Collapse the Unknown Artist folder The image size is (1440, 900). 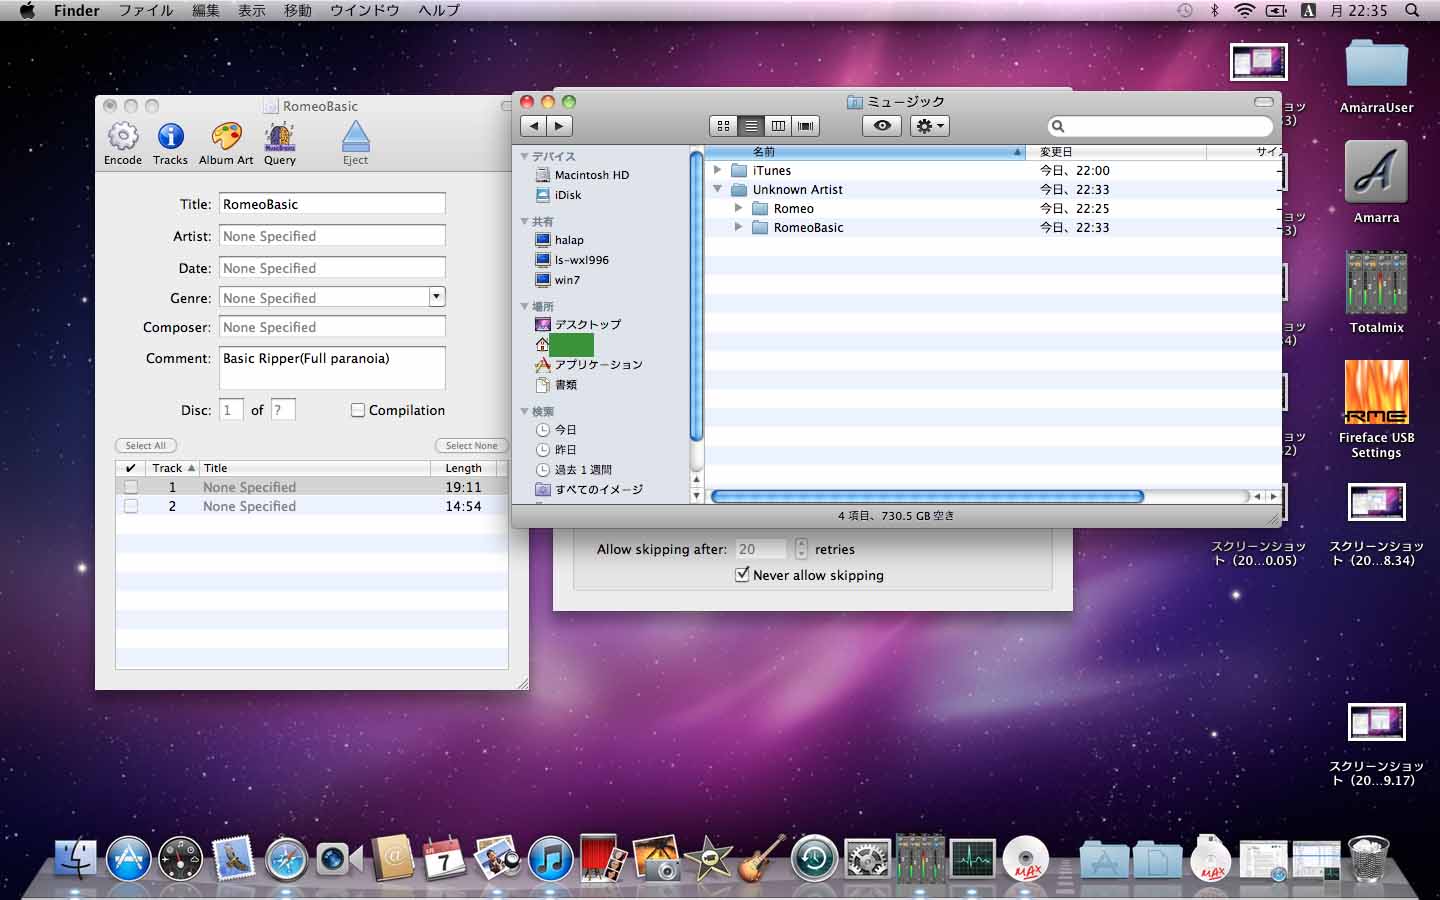pyautogui.click(x=717, y=189)
